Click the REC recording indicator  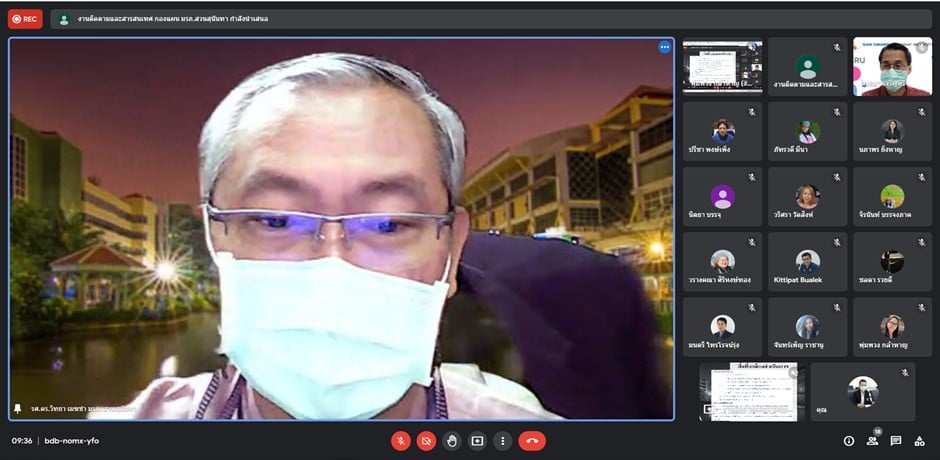(25, 18)
